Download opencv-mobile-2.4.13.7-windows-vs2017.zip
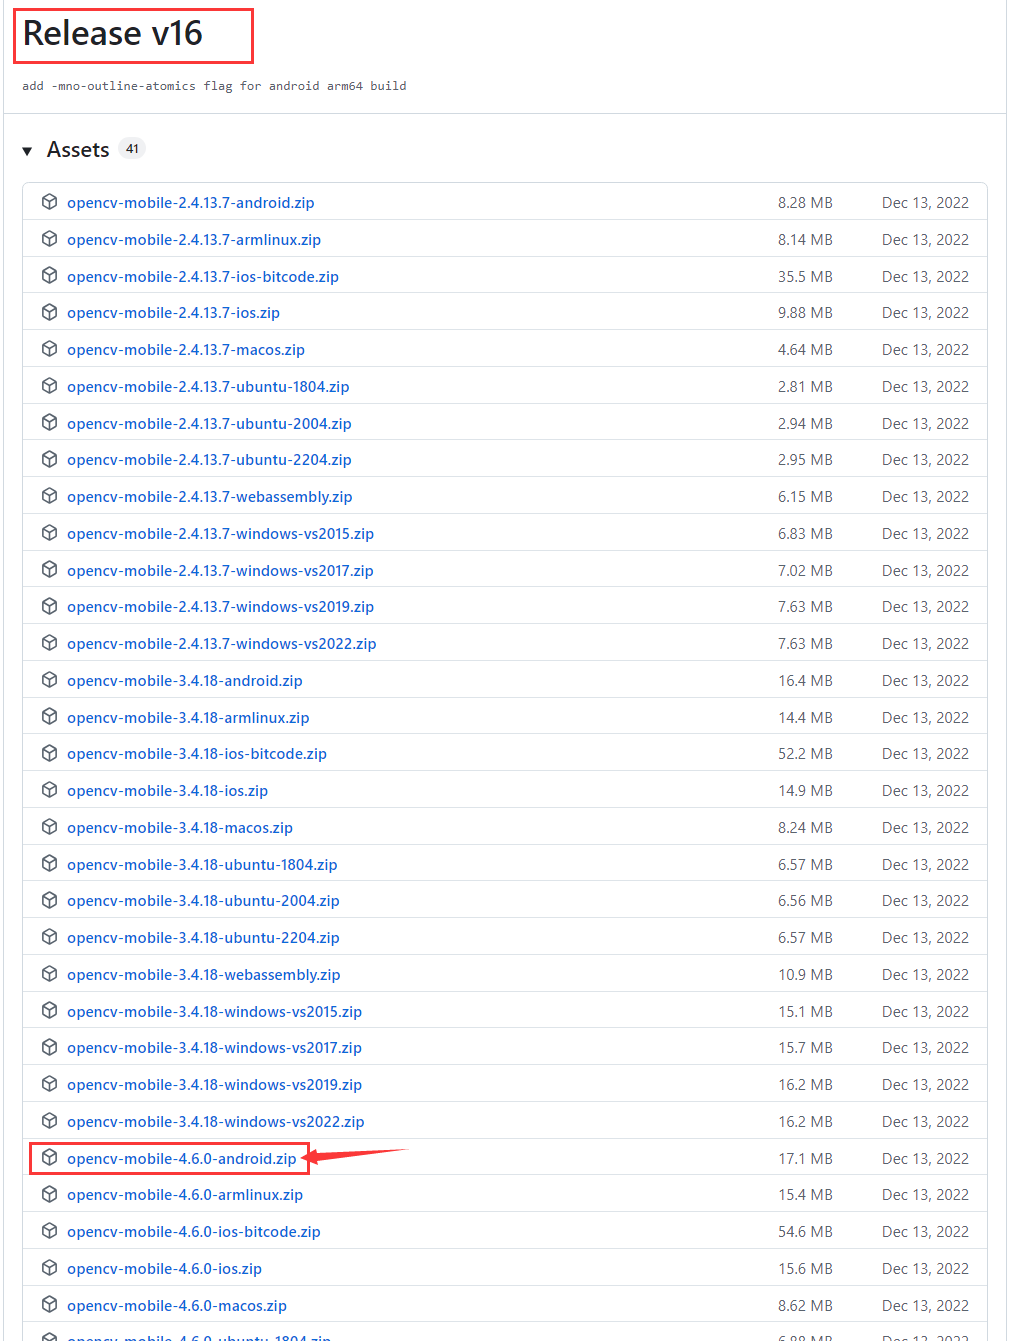This screenshot has height=1341, width=1027. click(220, 571)
